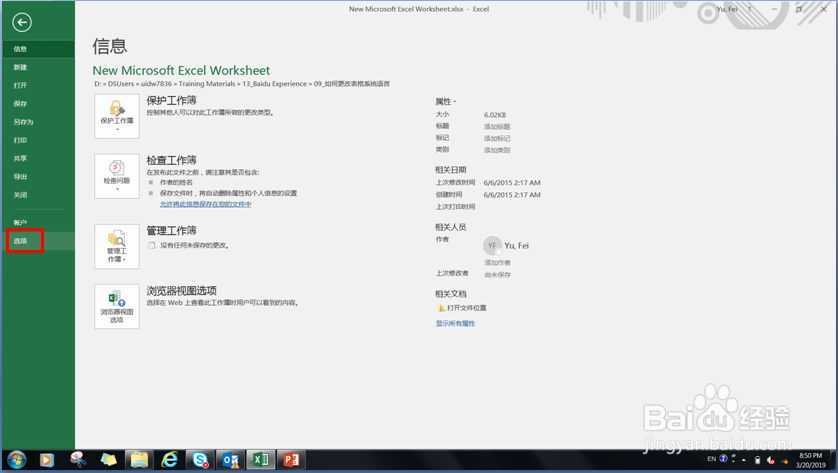Open the 管理工作簿 manage workbook button
The image size is (838, 473).
[x=117, y=246]
